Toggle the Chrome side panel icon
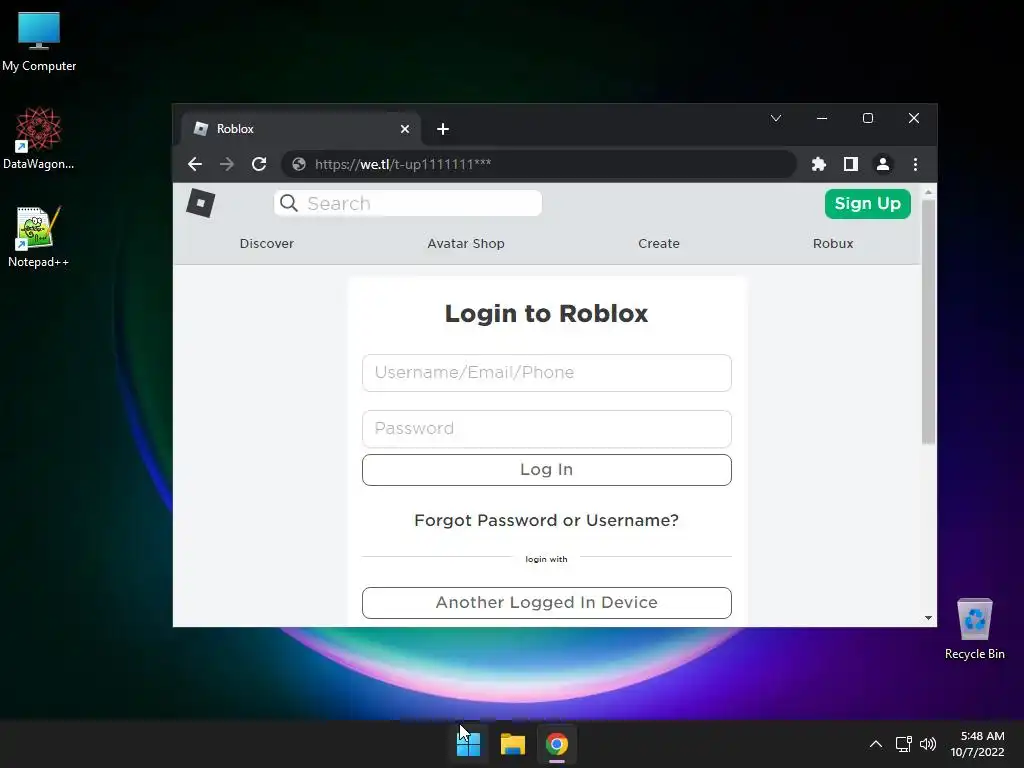The image size is (1024, 768). [850, 164]
